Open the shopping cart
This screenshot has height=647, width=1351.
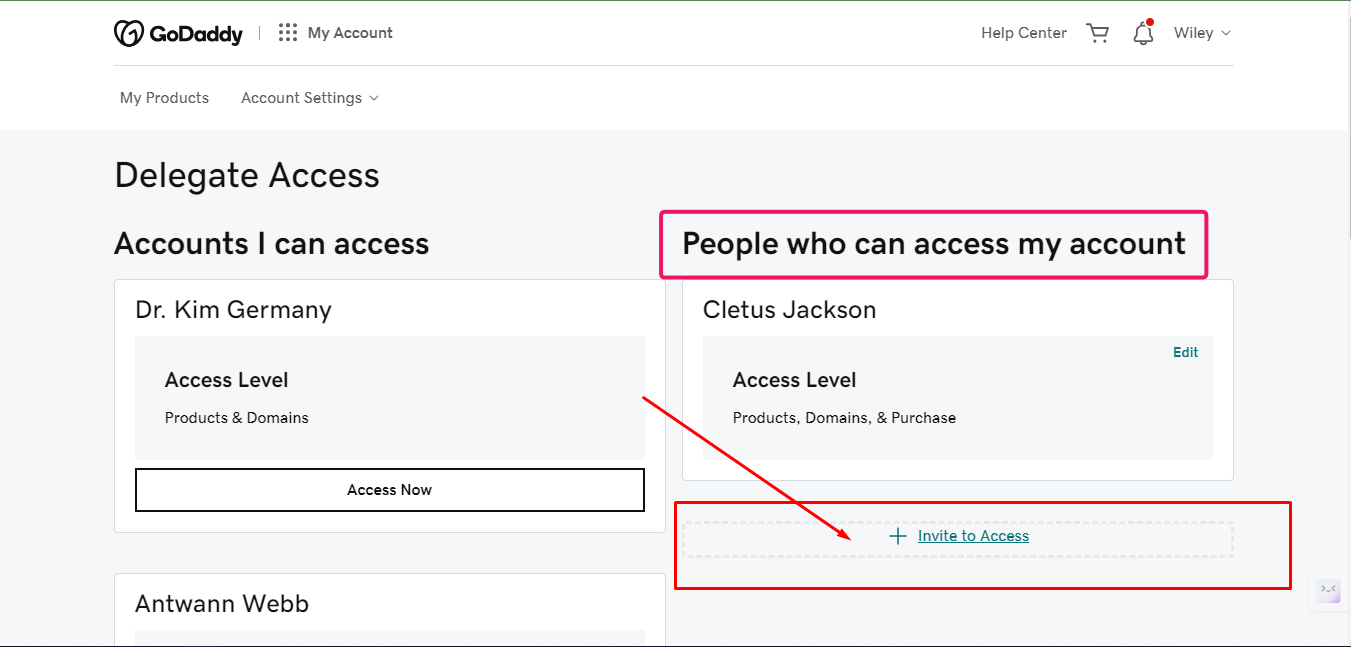tap(1098, 33)
